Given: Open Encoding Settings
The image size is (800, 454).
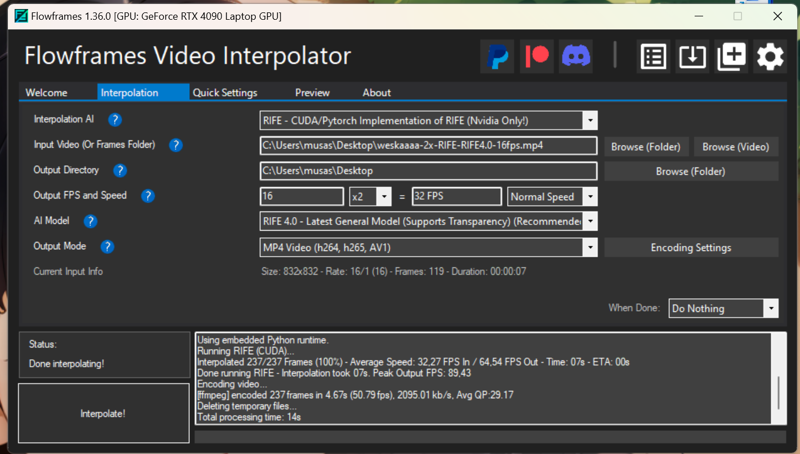Looking at the screenshot, I should pos(691,247).
